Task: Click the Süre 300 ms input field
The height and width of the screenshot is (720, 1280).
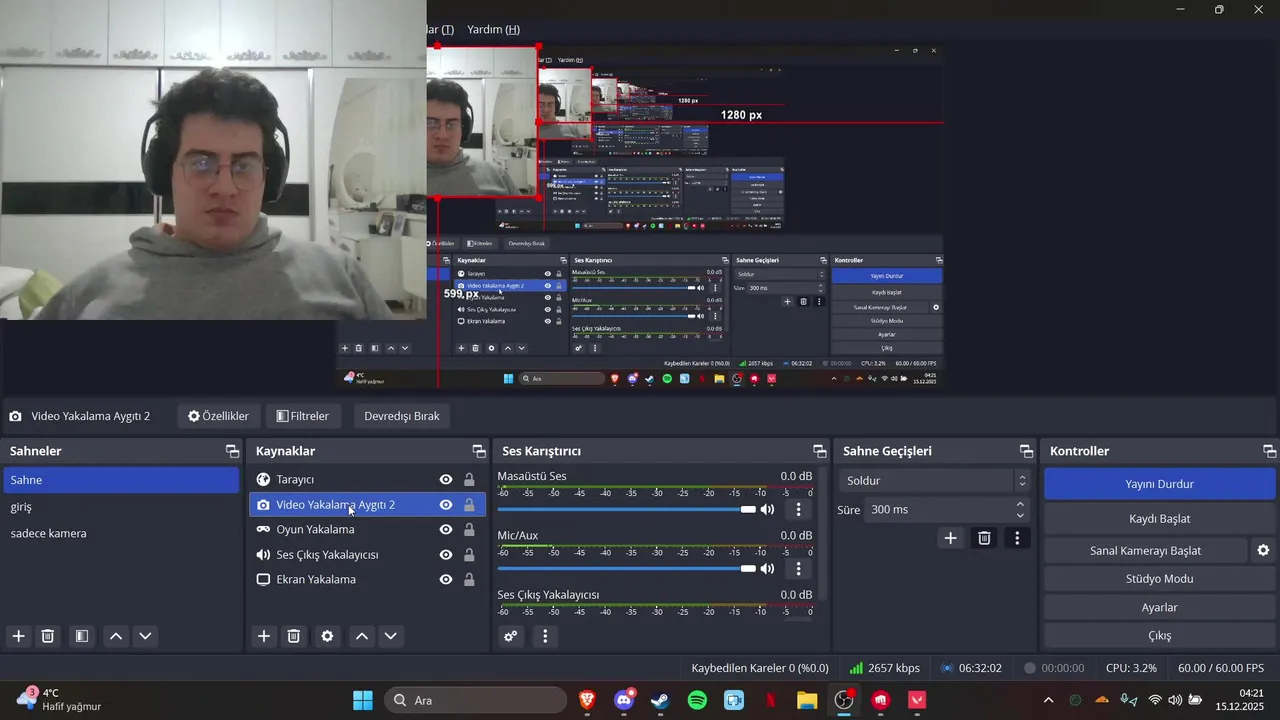Action: coord(938,510)
